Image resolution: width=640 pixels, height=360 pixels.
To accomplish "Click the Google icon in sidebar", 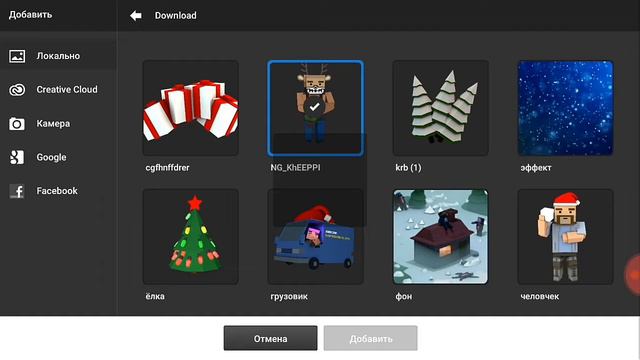I will [17, 157].
